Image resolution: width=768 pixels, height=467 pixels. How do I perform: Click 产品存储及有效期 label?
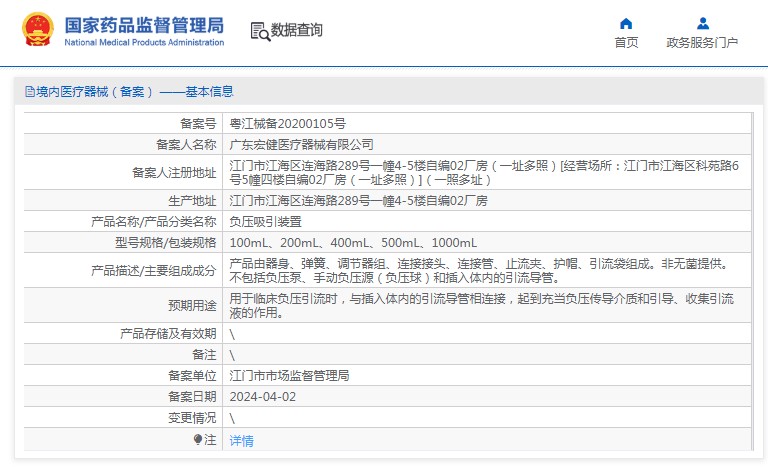pyautogui.click(x=168, y=334)
